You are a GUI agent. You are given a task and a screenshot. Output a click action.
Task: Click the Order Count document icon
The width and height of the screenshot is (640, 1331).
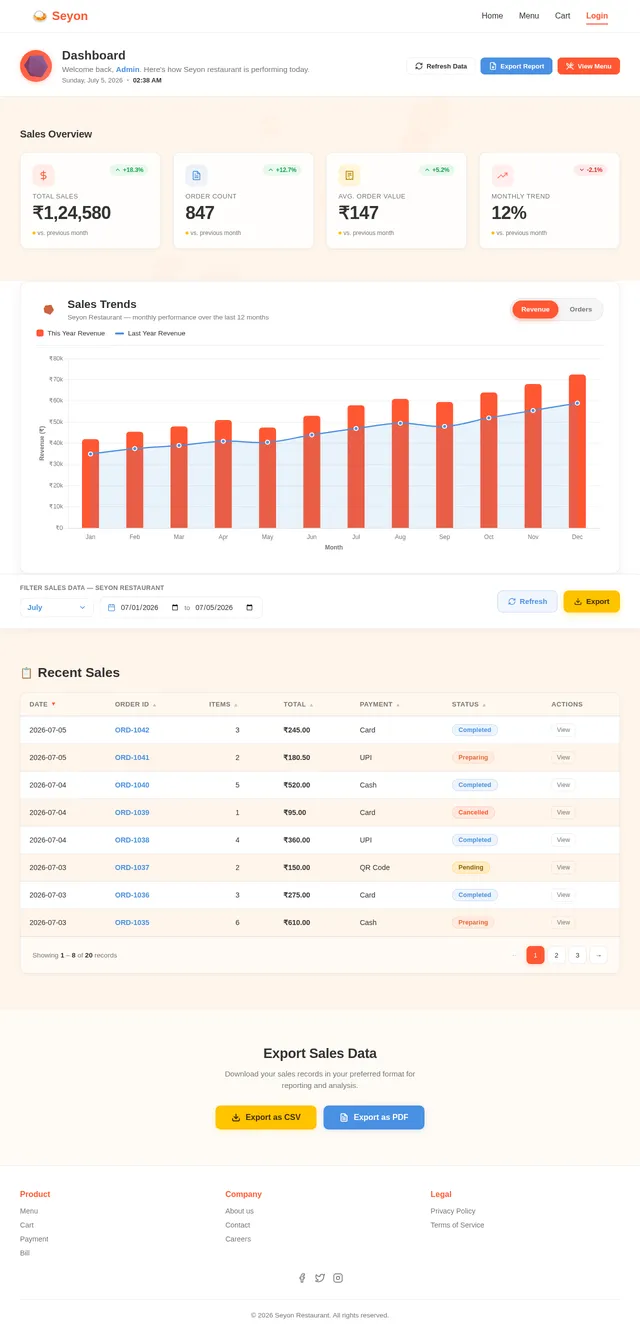click(196, 175)
